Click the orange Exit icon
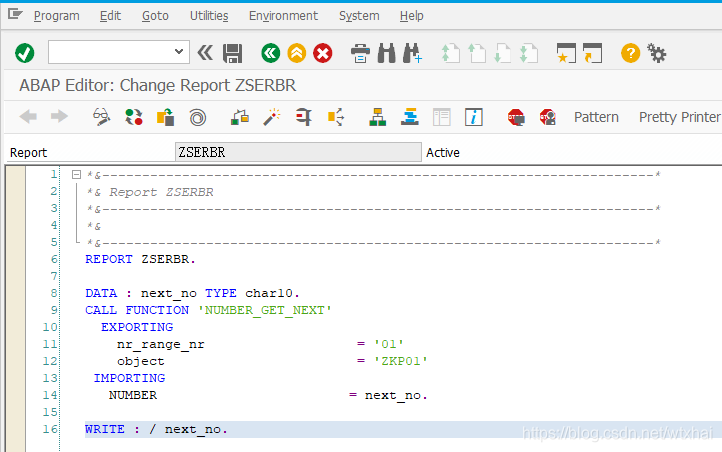 click(297, 53)
